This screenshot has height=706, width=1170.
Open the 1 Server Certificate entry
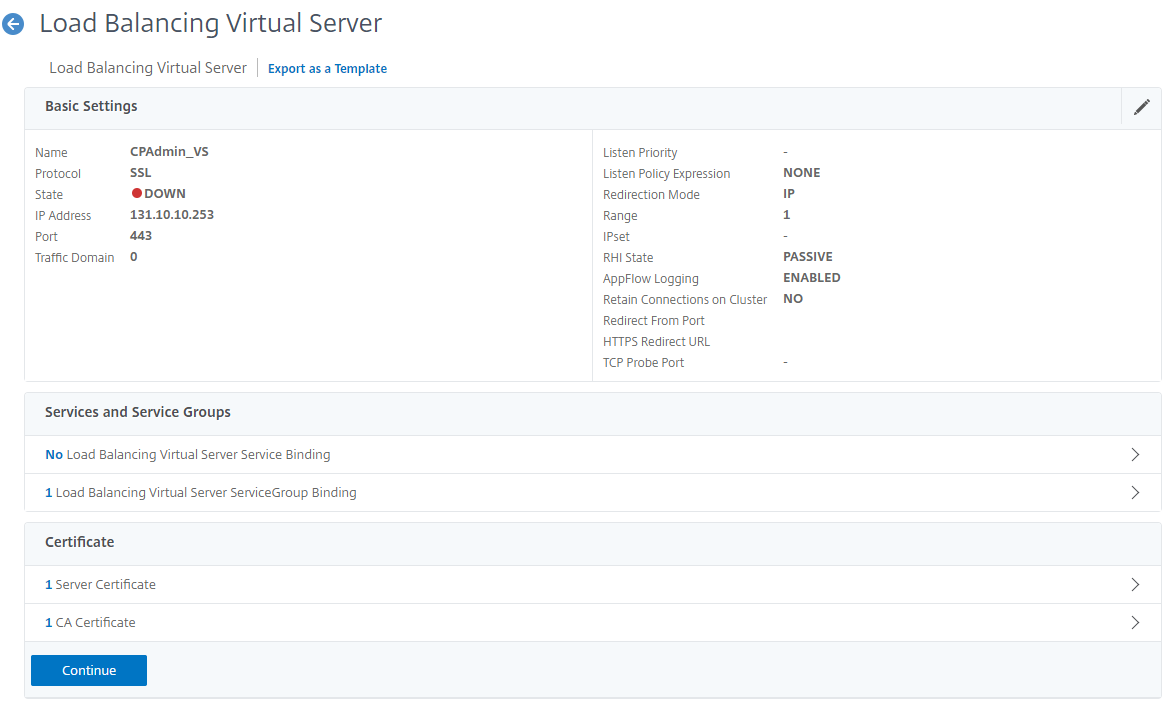tap(101, 585)
